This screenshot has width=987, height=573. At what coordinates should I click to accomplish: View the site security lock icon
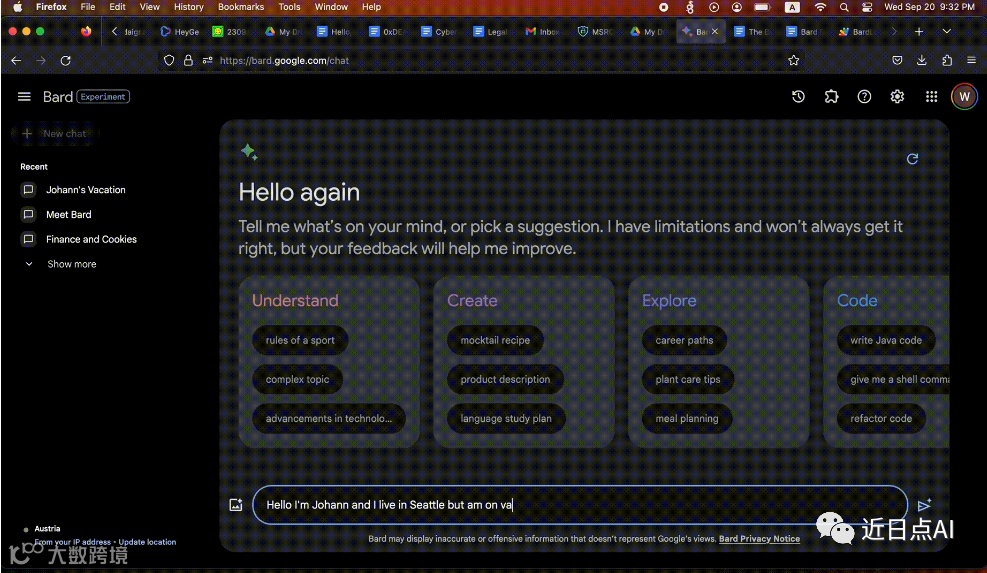pos(188,60)
